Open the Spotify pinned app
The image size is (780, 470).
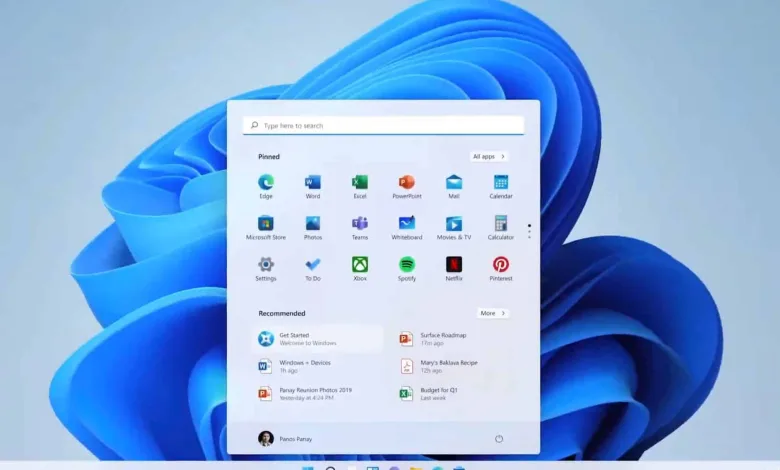point(407,265)
